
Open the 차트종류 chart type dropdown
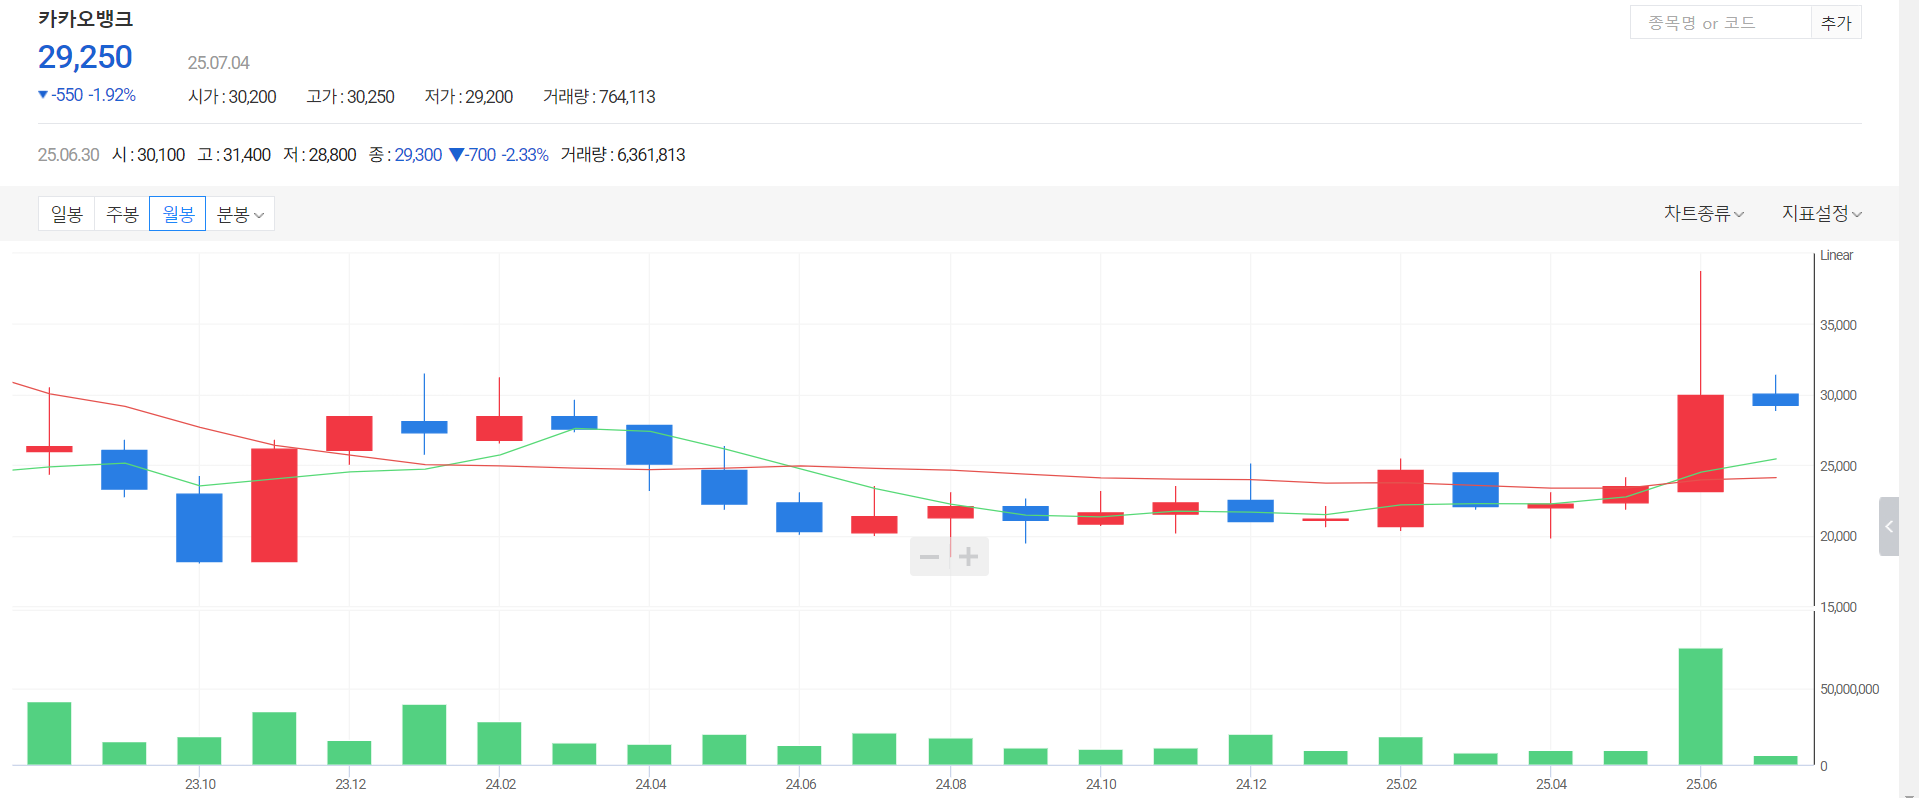coord(1704,213)
